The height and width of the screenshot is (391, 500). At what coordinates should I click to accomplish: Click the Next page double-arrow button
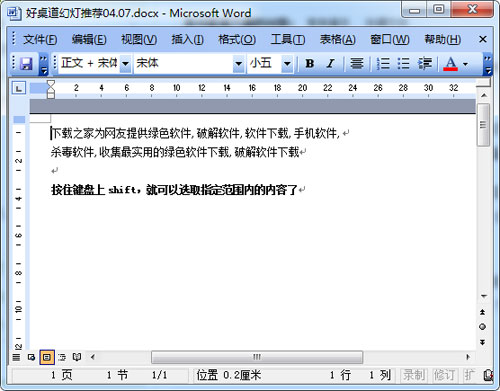[x=483, y=342]
